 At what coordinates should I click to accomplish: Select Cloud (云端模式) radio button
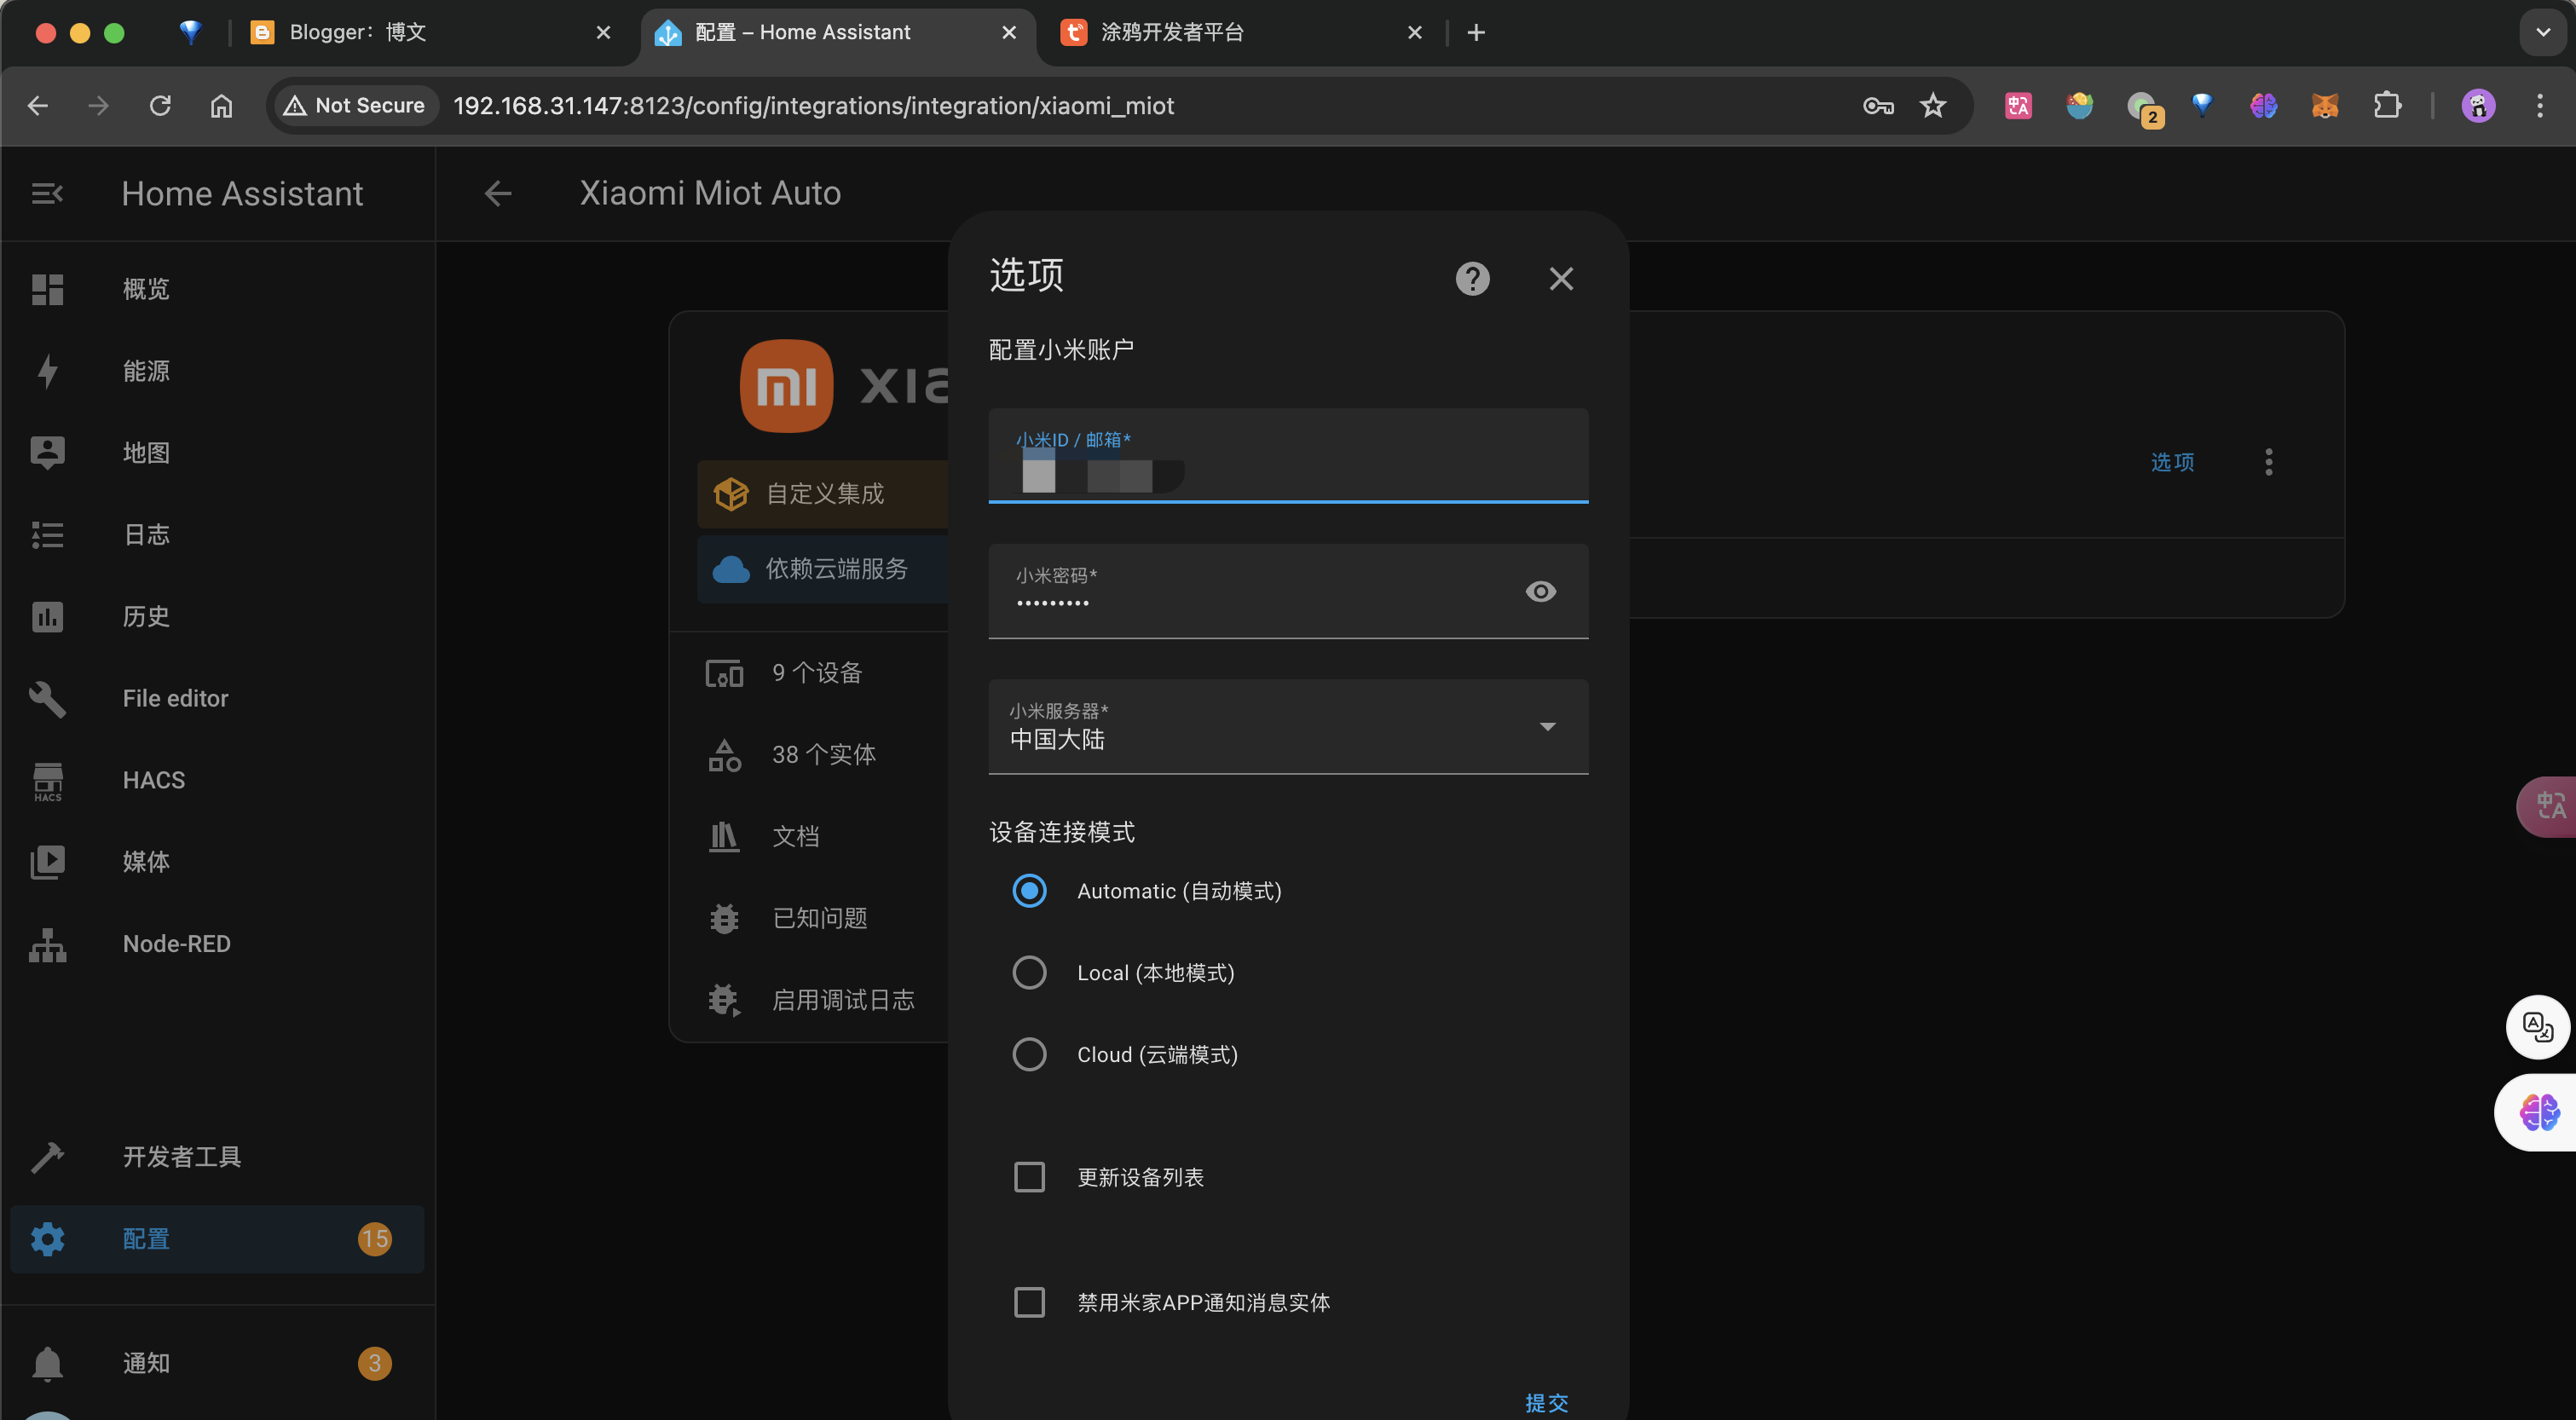(1029, 1055)
